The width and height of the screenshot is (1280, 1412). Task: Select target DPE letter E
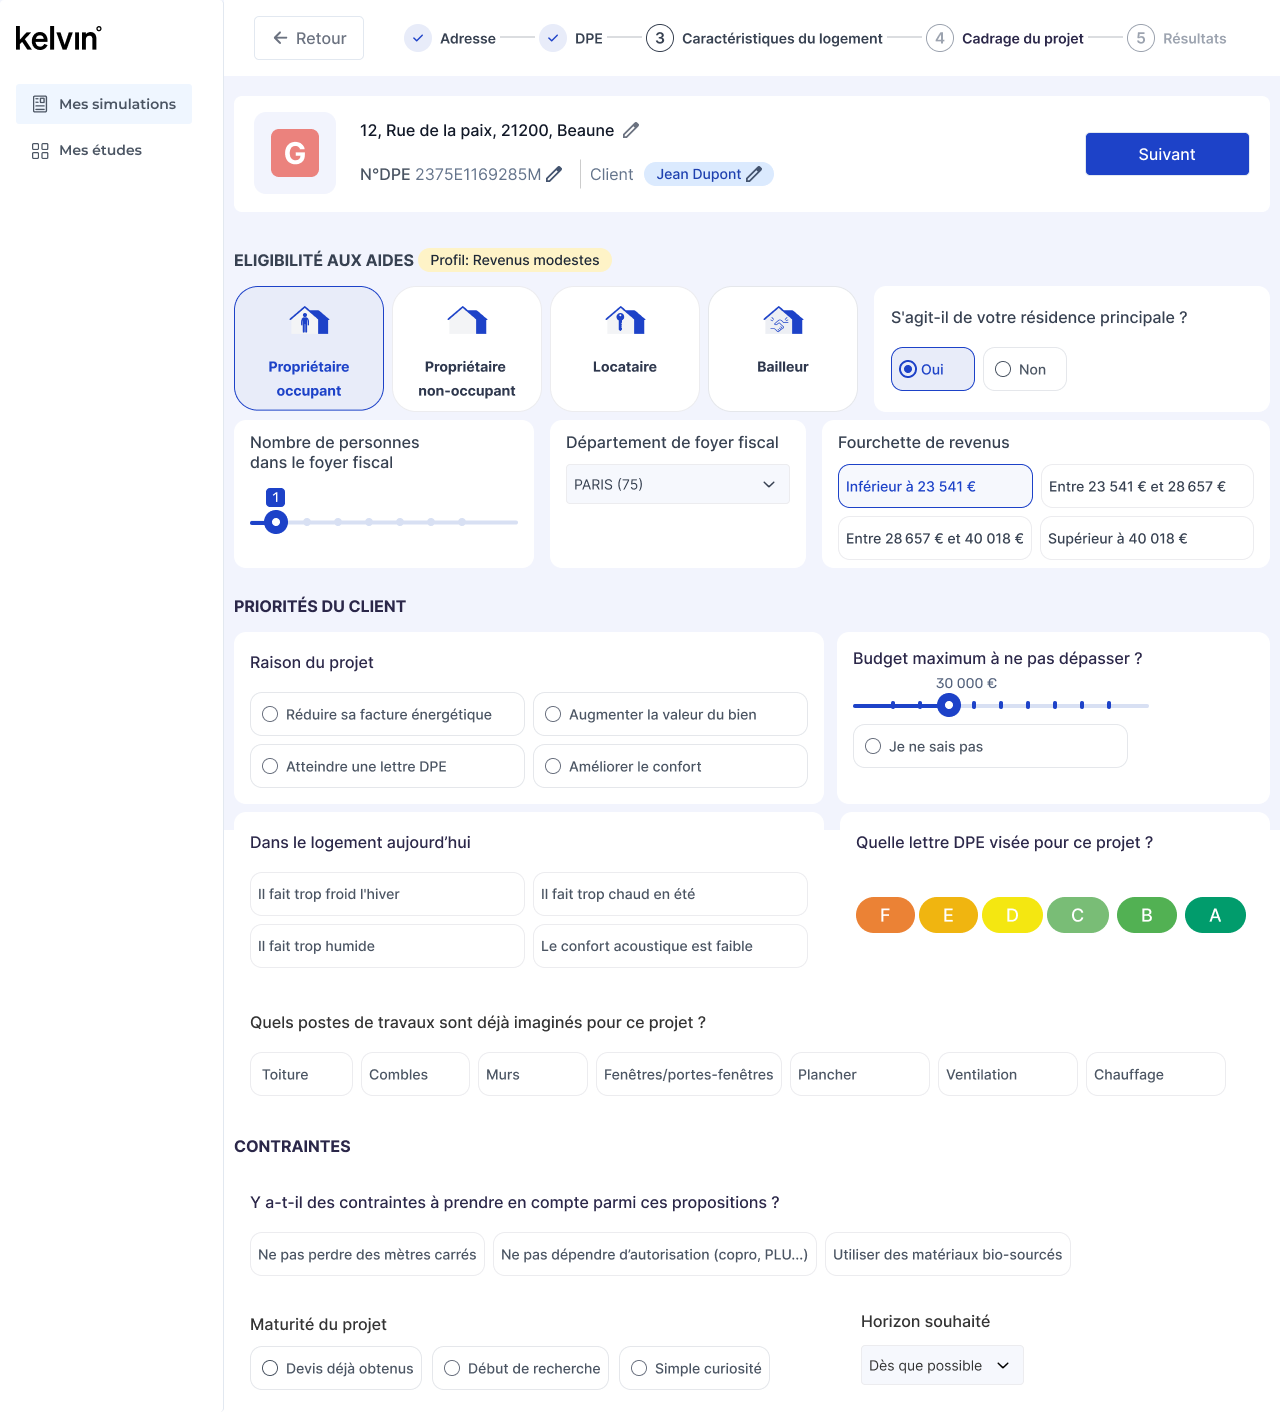pos(948,915)
